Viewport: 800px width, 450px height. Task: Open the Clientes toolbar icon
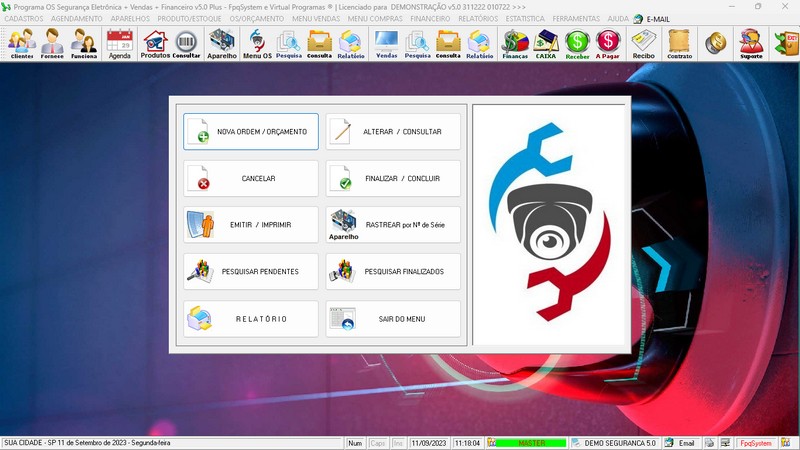[x=22, y=44]
